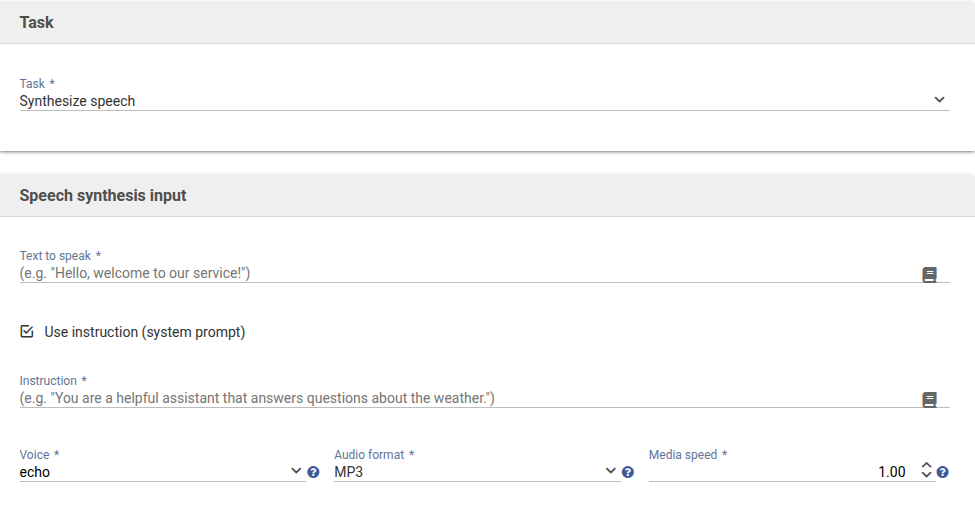Increase Media speed with up arrow

tap(926, 466)
